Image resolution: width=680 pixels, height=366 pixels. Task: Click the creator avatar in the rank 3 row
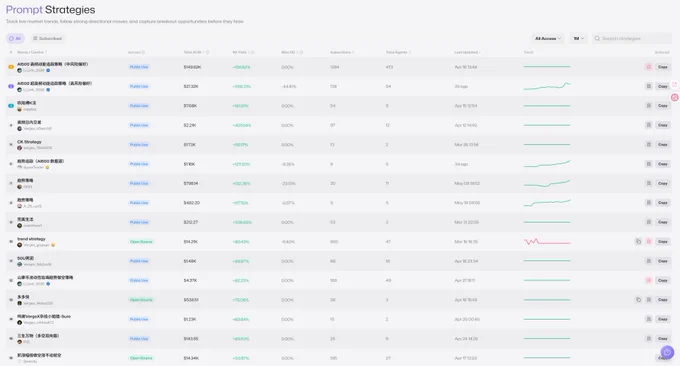[x=20, y=109]
